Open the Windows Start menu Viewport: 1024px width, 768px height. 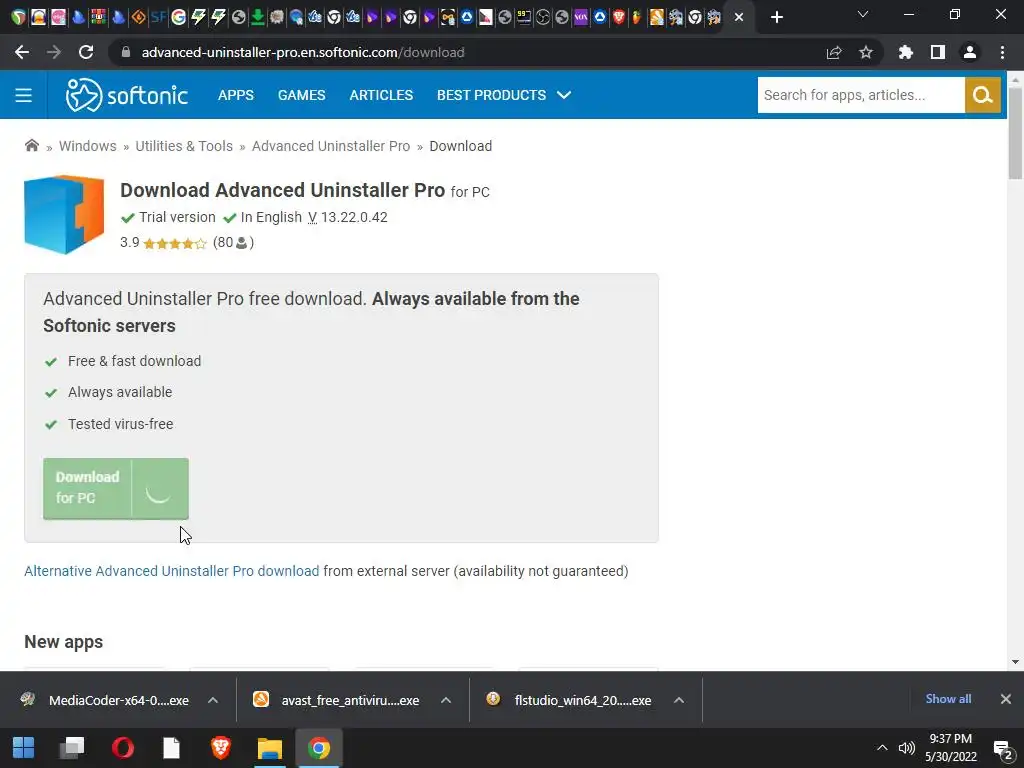[x=24, y=748]
